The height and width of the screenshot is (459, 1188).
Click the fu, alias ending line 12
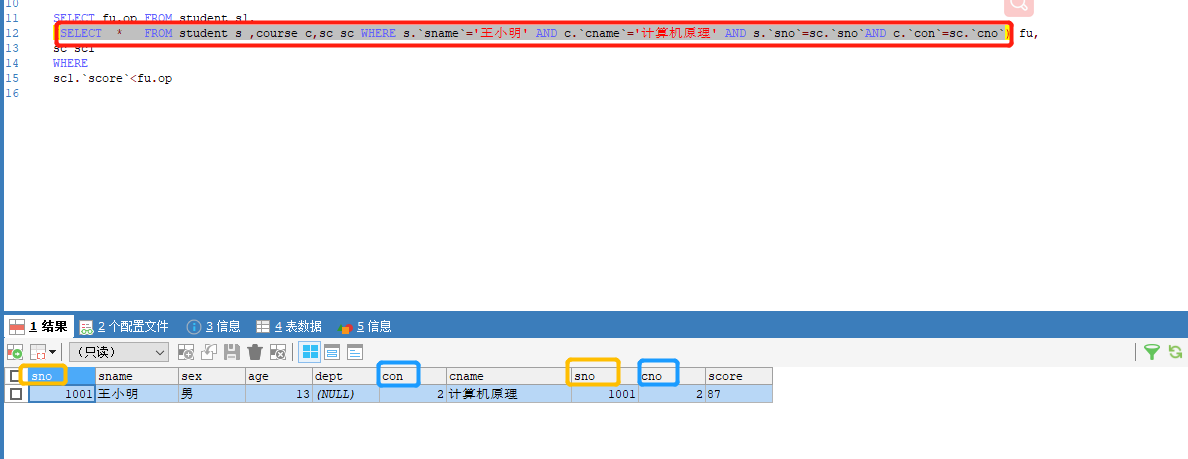coord(1028,33)
